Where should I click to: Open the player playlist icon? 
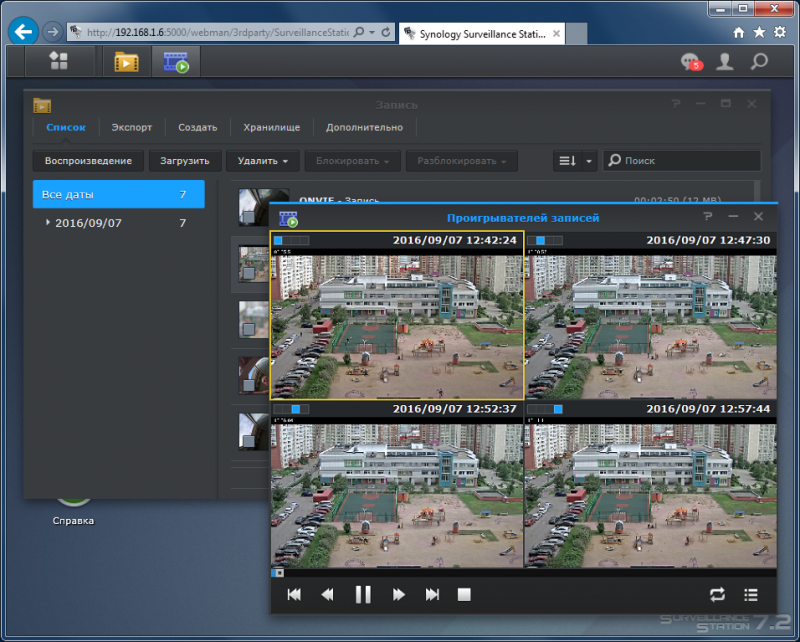point(751,595)
